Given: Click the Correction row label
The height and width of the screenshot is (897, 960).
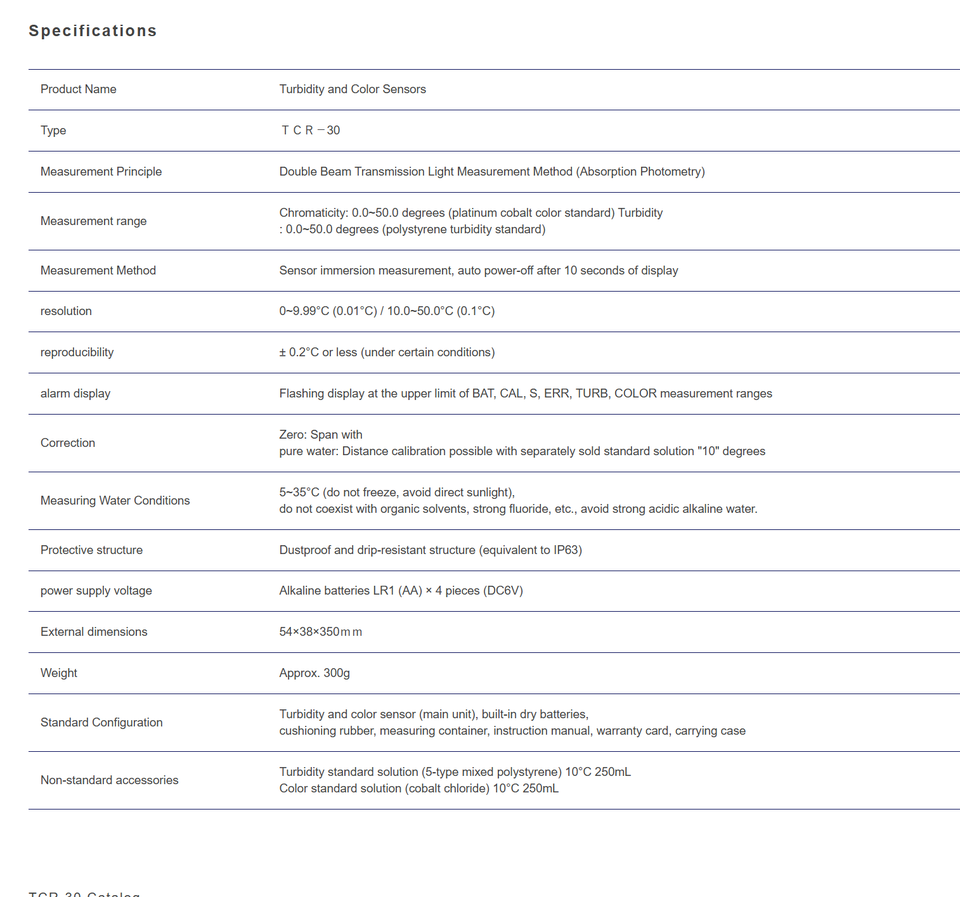Looking at the screenshot, I should [68, 443].
